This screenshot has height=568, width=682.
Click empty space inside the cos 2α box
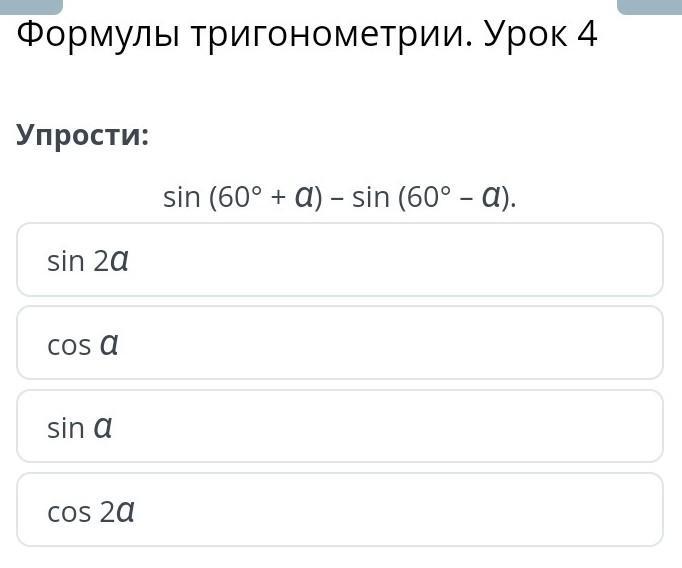(391, 510)
